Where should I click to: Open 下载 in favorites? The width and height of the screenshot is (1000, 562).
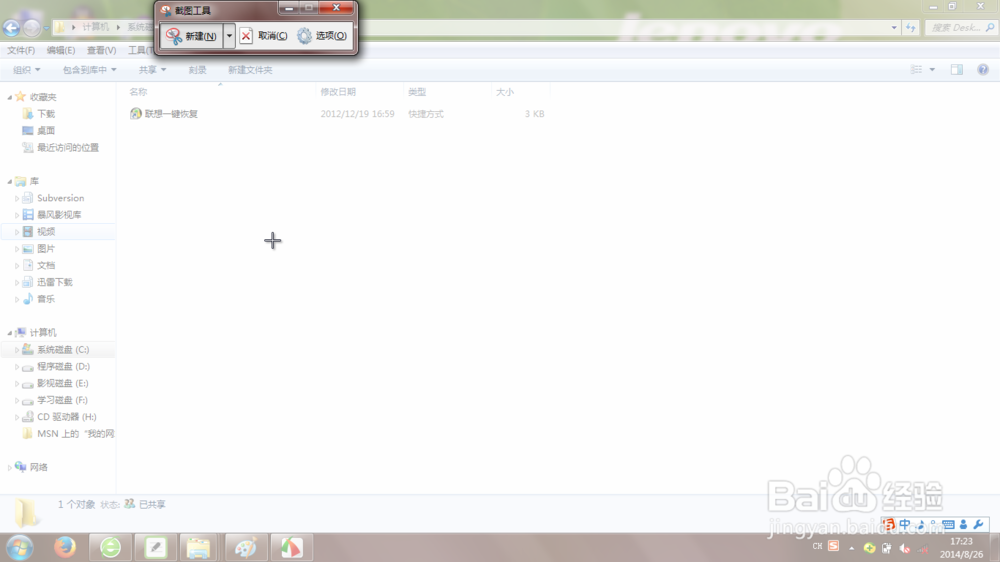[x=45, y=114]
